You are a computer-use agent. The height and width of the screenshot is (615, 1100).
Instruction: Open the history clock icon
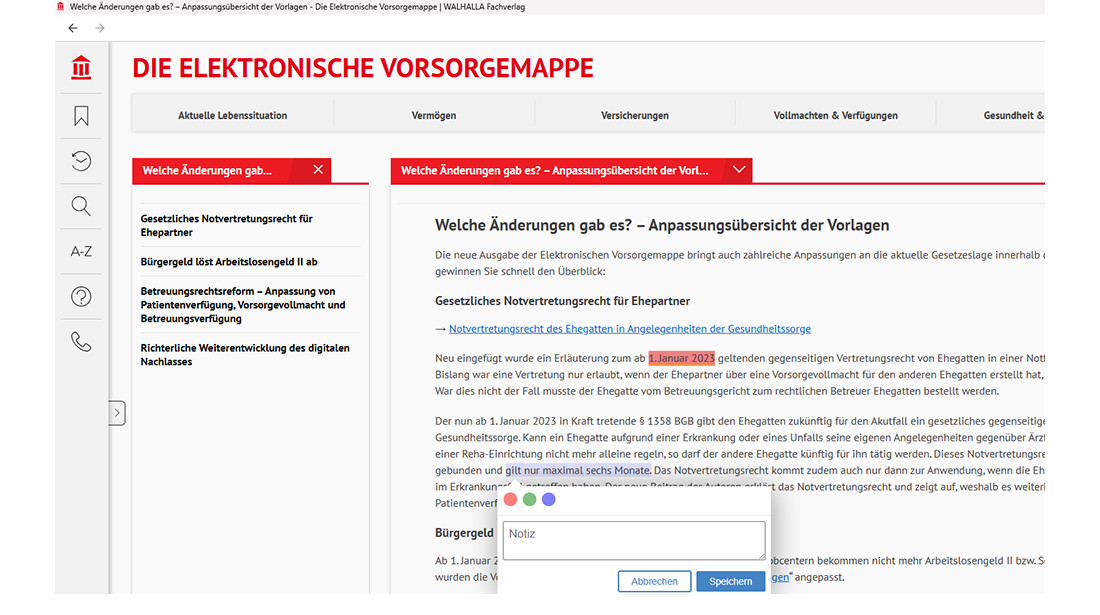(81, 161)
